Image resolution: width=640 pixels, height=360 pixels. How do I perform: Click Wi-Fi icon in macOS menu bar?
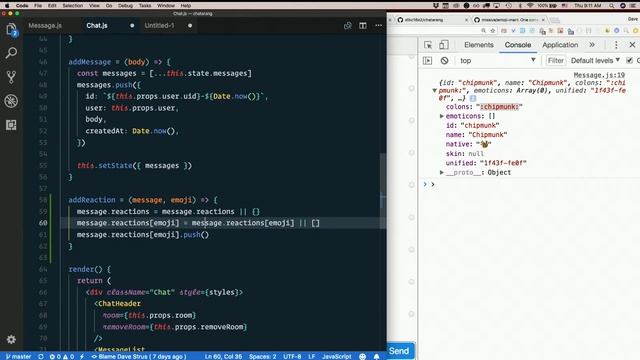530,6
